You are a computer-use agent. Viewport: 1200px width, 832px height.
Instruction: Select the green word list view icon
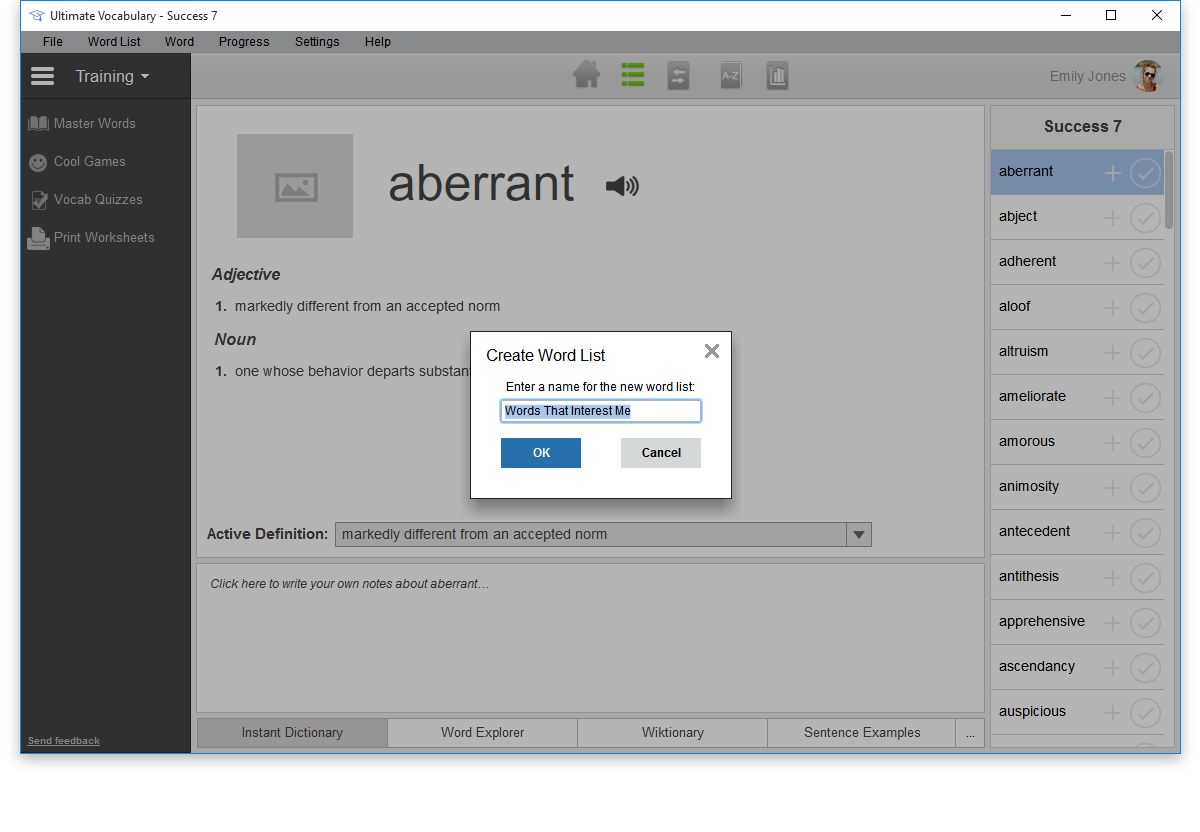pos(632,76)
